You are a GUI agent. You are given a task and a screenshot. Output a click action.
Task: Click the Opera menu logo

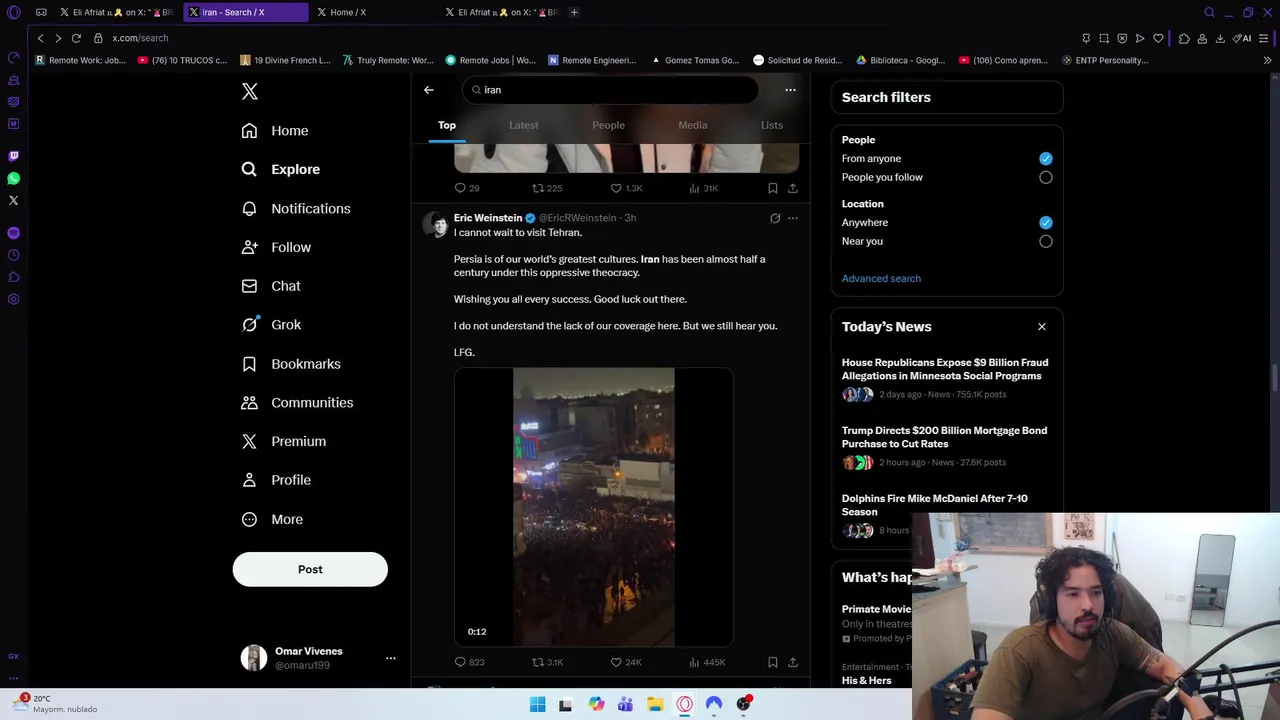coord(13,13)
